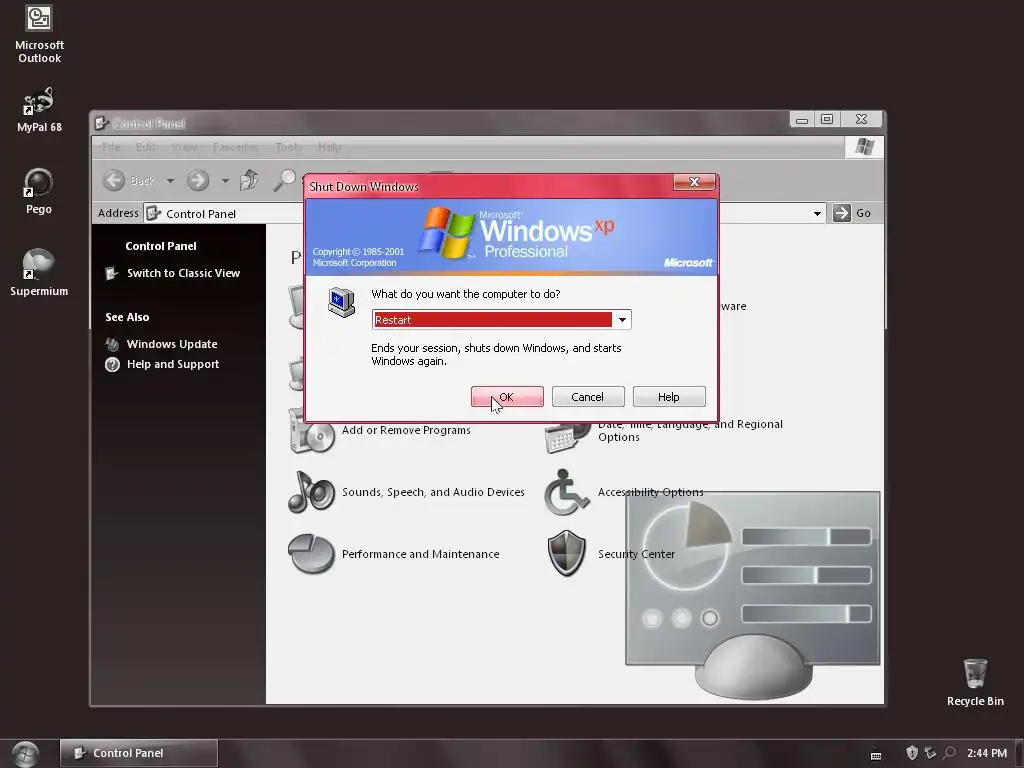Viewport: 1024px width, 768px height.
Task: Open the File menu in Control Panel
Action: click(x=111, y=147)
